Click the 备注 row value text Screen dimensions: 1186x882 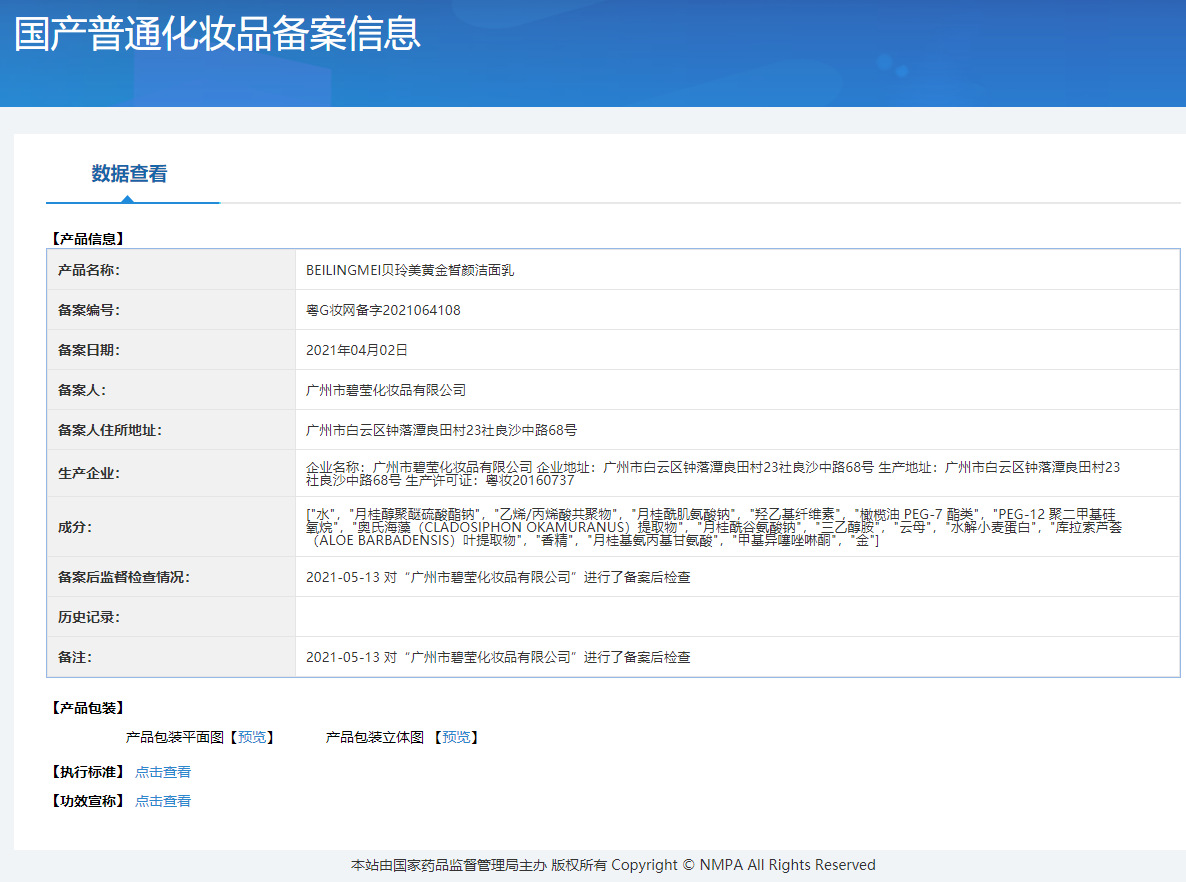pyautogui.click(x=498, y=657)
